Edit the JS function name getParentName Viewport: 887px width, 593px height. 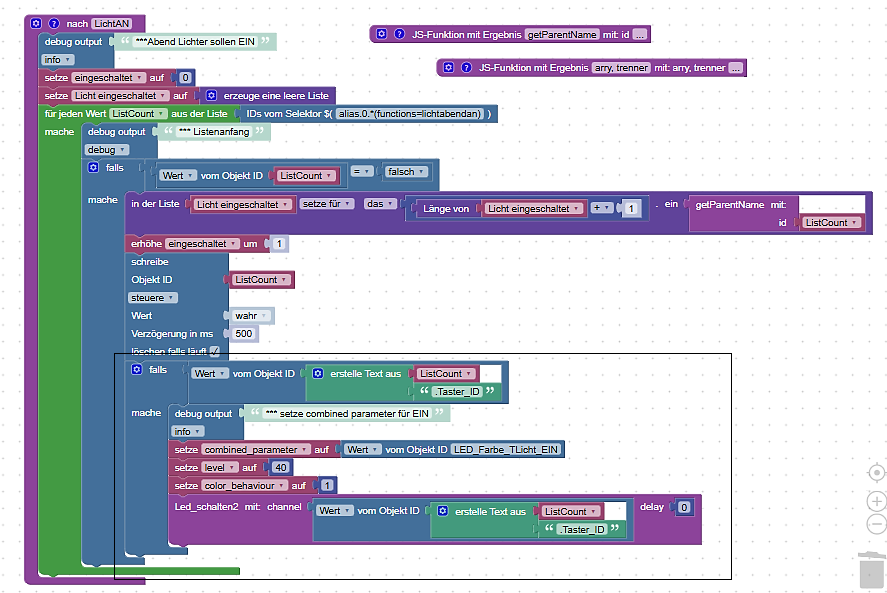pos(562,35)
